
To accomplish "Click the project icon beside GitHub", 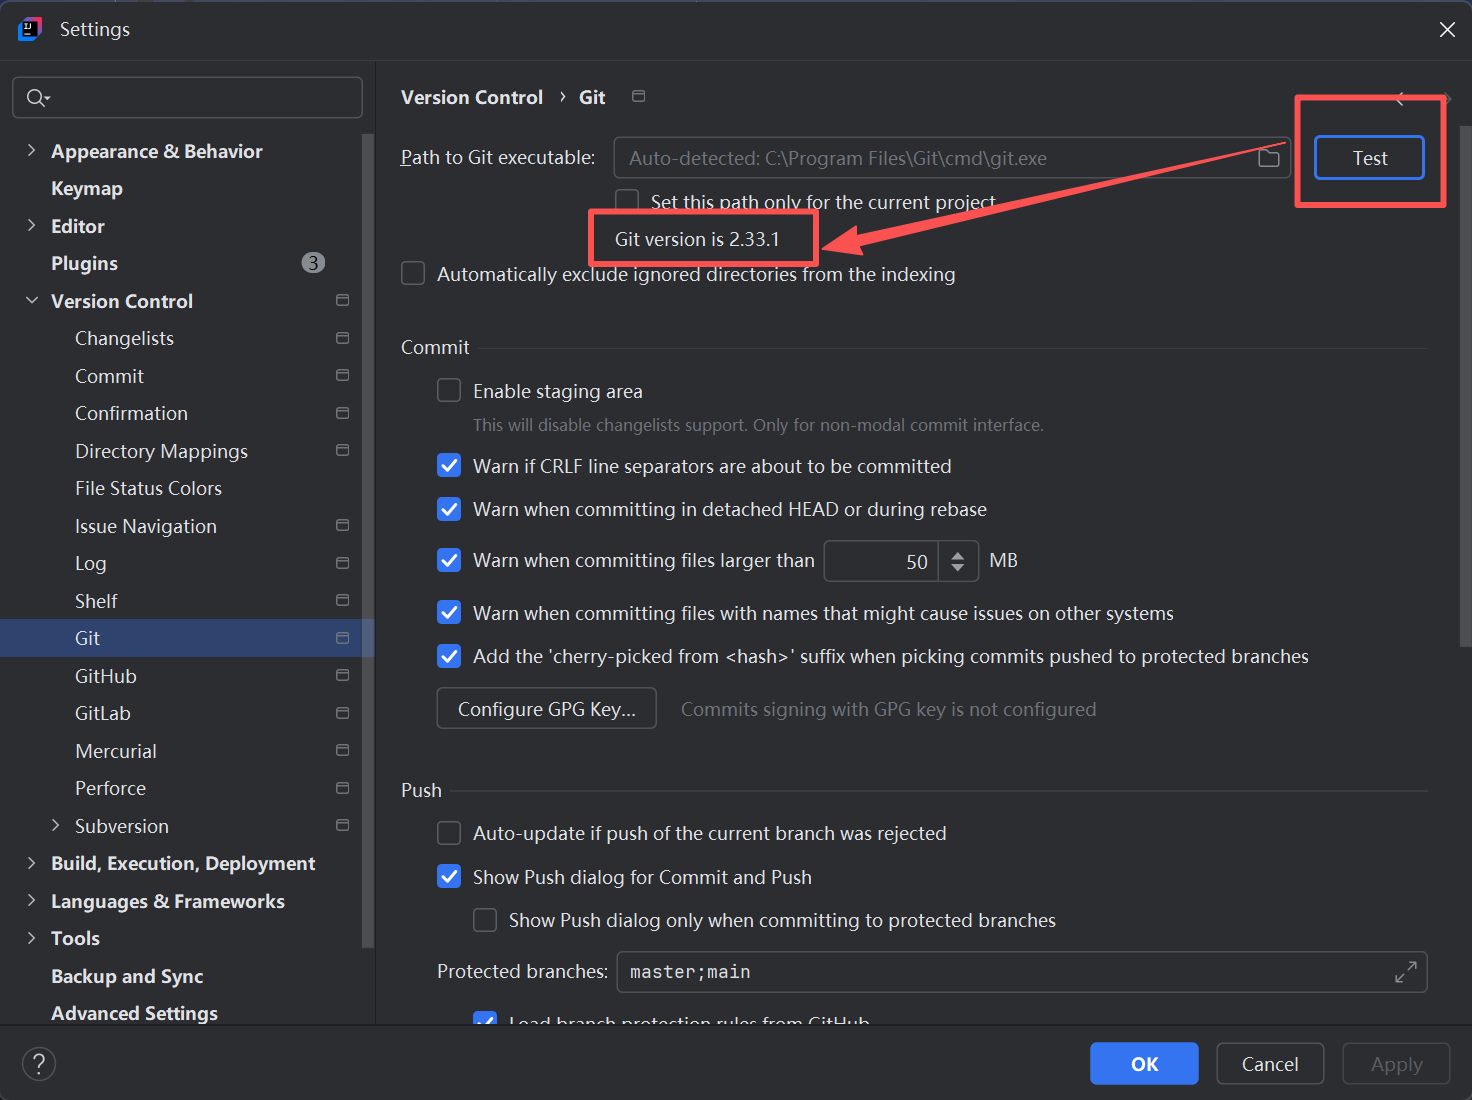I will (x=342, y=675).
